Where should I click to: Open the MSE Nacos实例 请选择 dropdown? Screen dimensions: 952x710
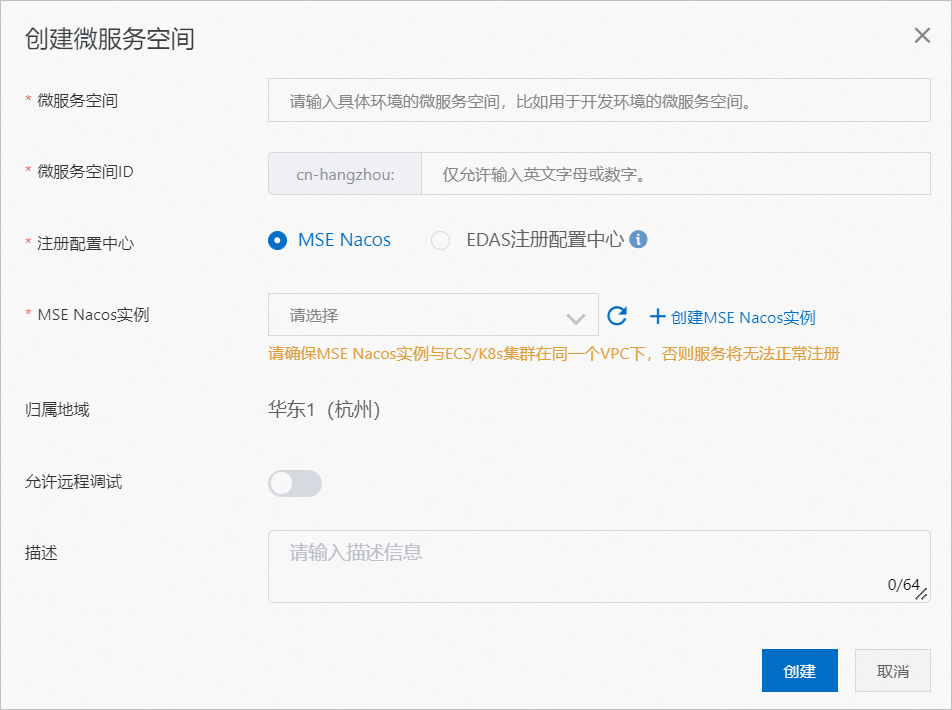click(433, 315)
